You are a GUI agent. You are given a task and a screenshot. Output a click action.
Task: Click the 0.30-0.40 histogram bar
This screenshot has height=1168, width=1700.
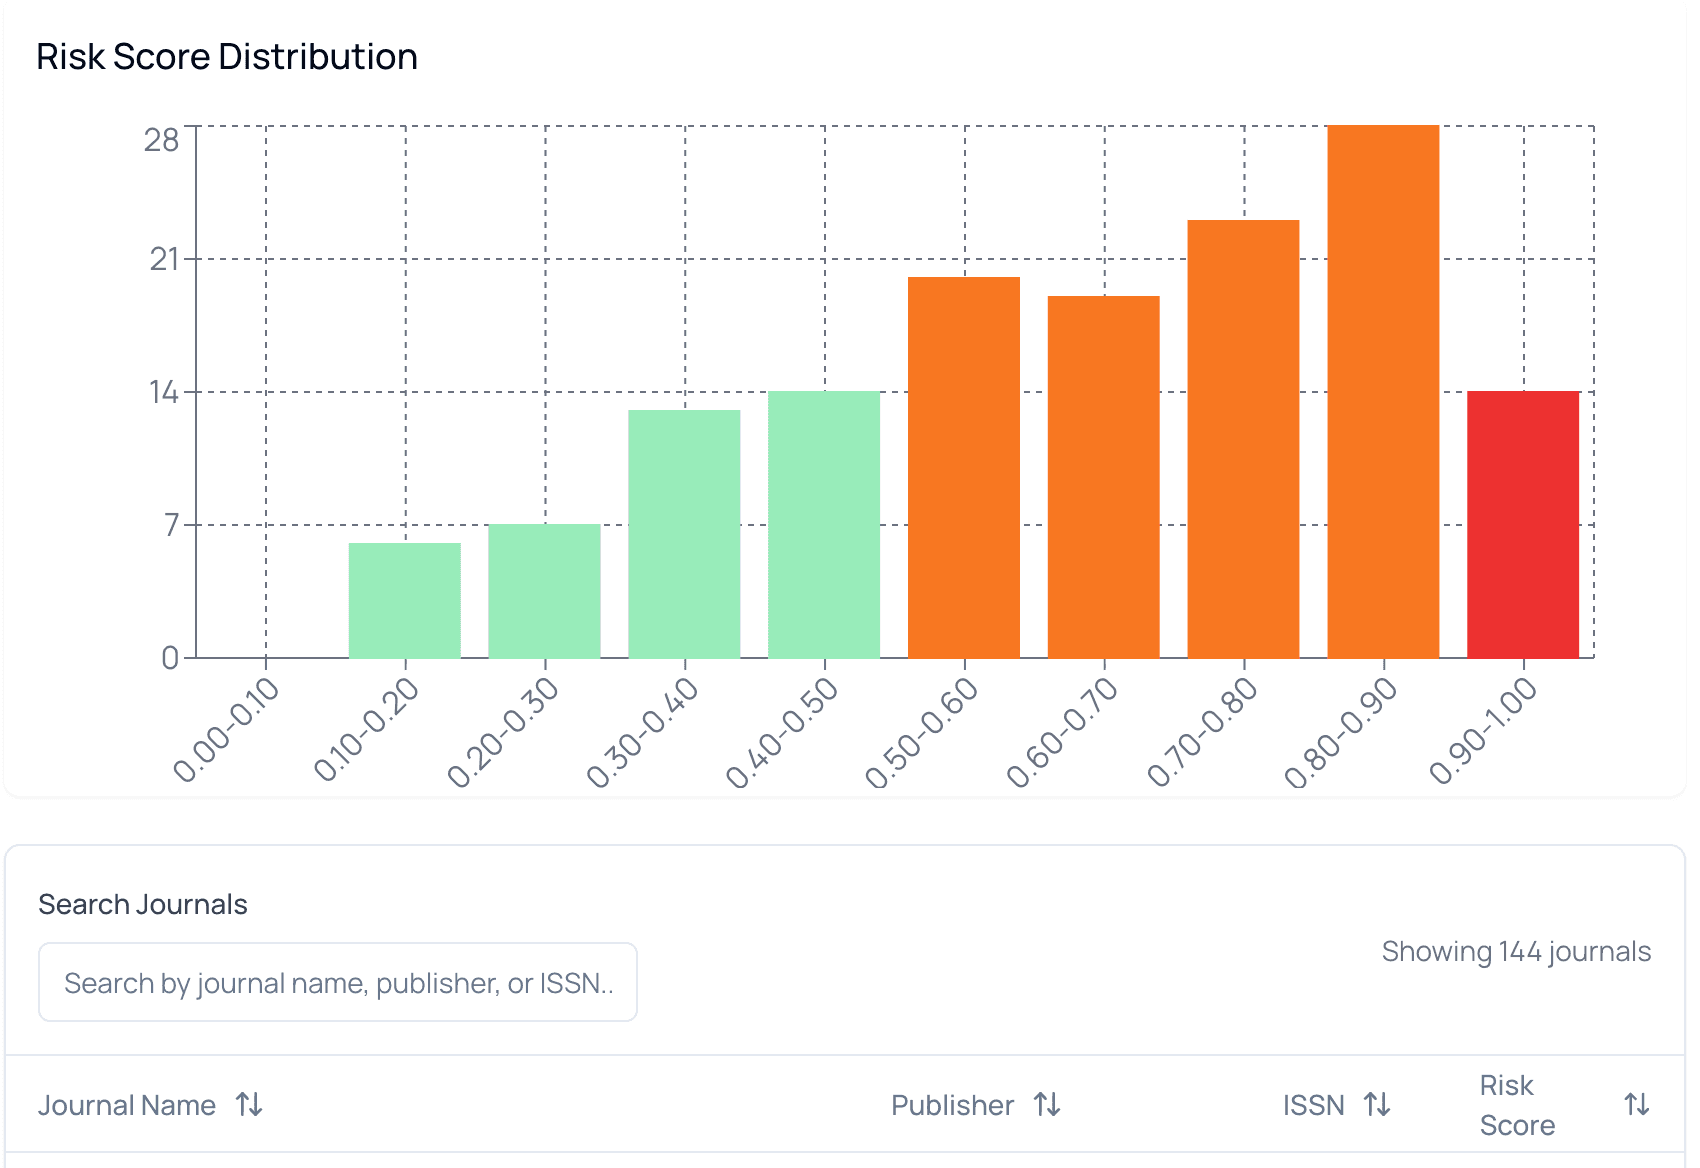[x=684, y=530]
